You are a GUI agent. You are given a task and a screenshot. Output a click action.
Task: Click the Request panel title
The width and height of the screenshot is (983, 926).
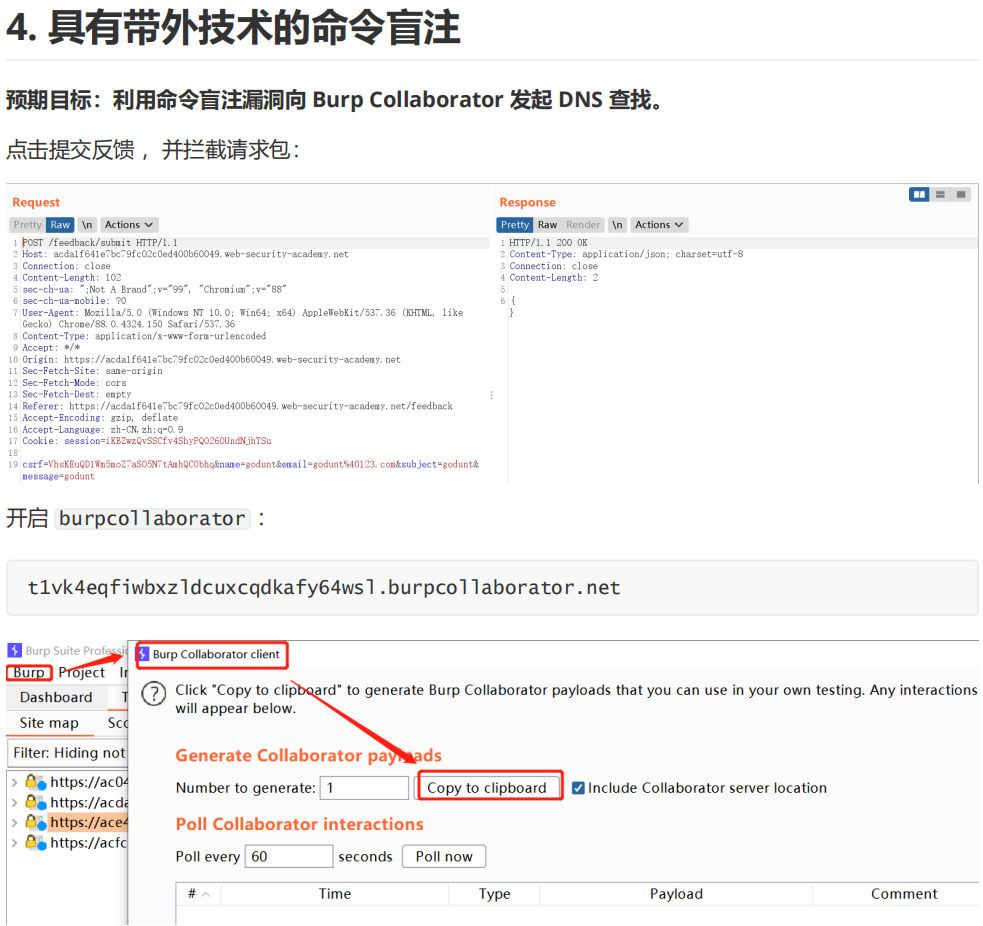(x=36, y=202)
